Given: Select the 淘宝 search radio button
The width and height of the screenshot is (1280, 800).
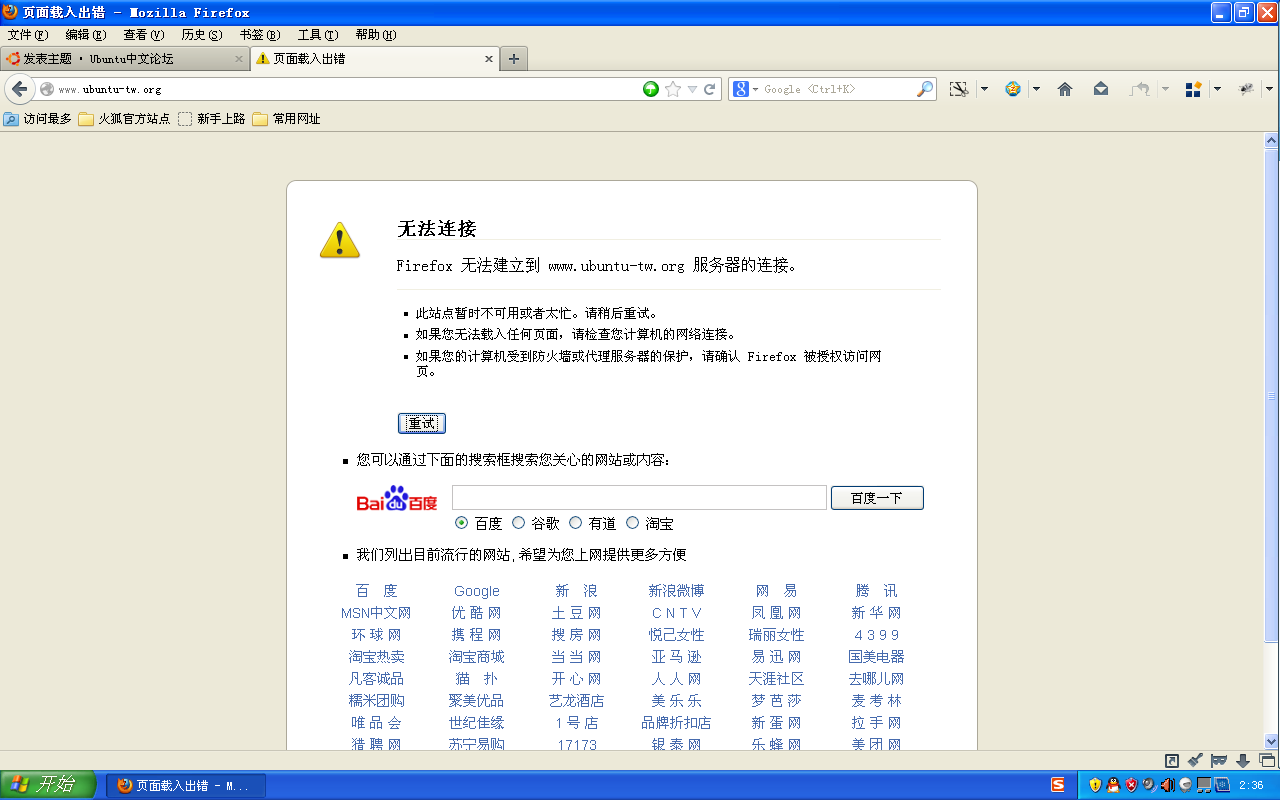Looking at the screenshot, I should [x=632, y=523].
